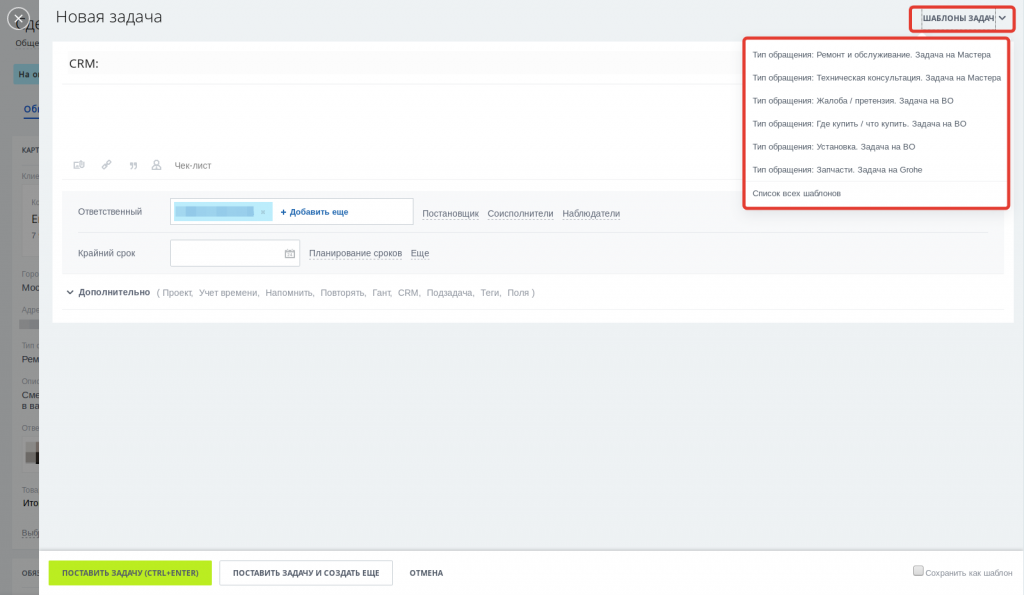
Task: Expand the 'Еще' deadline options
Action: pyautogui.click(x=420, y=253)
